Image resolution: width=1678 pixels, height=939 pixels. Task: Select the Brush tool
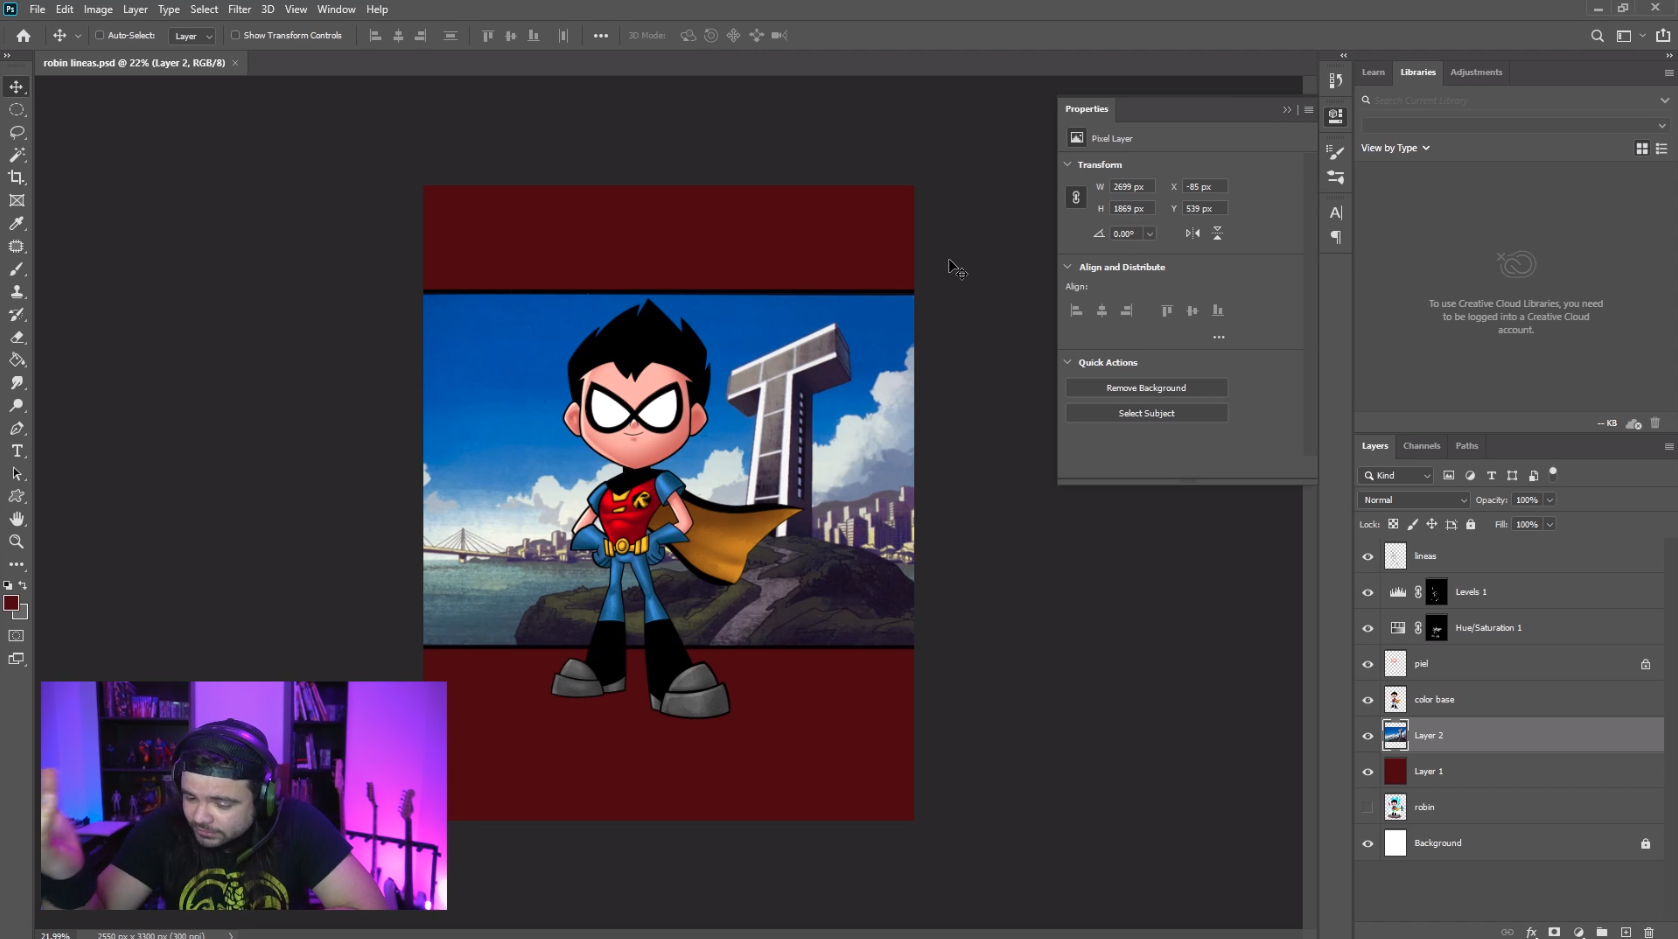(17, 269)
